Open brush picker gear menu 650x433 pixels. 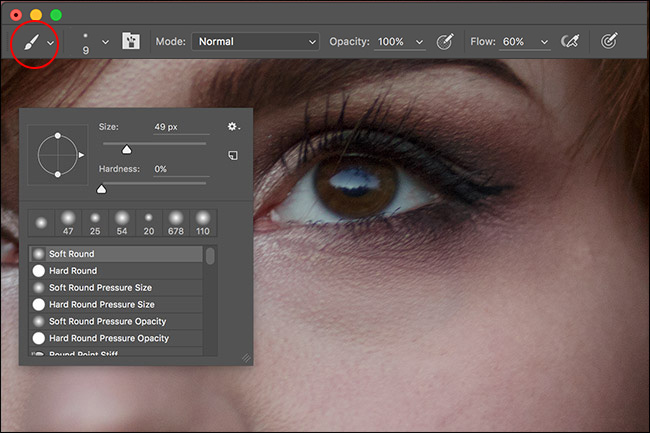point(233,126)
